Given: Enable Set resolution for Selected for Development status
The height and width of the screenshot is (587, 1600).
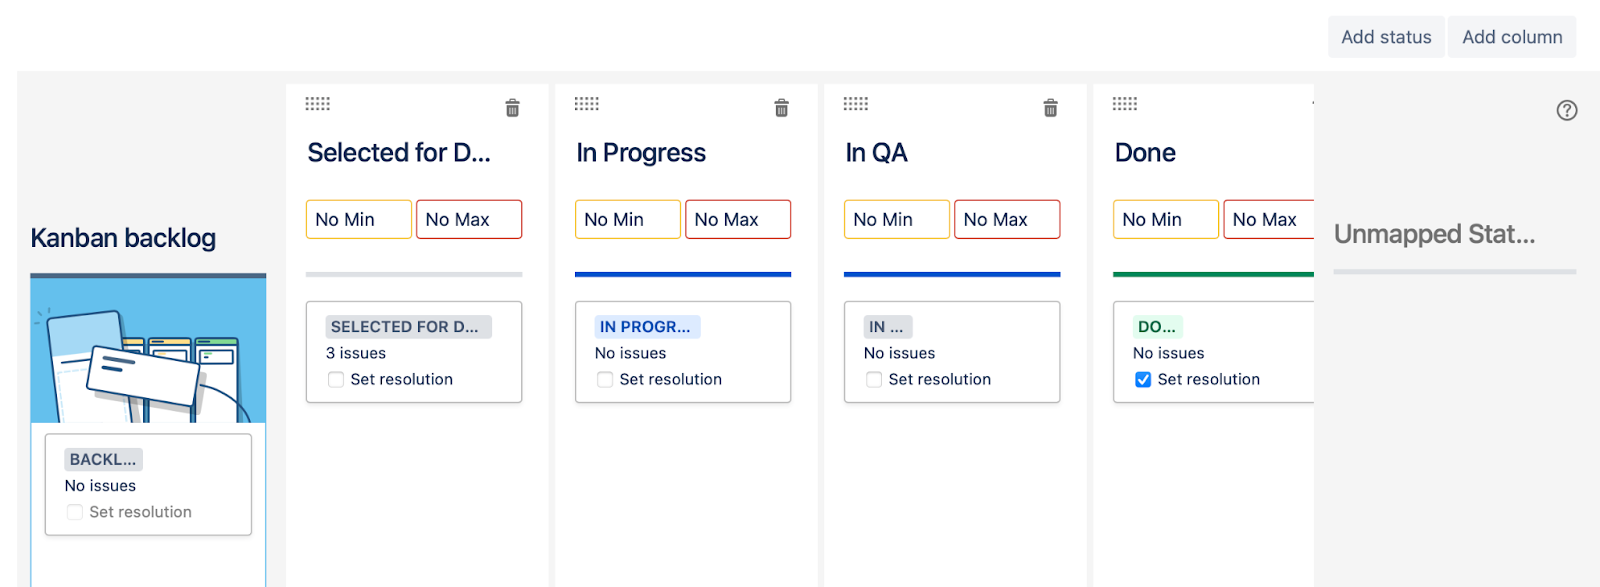Looking at the screenshot, I should point(336,380).
